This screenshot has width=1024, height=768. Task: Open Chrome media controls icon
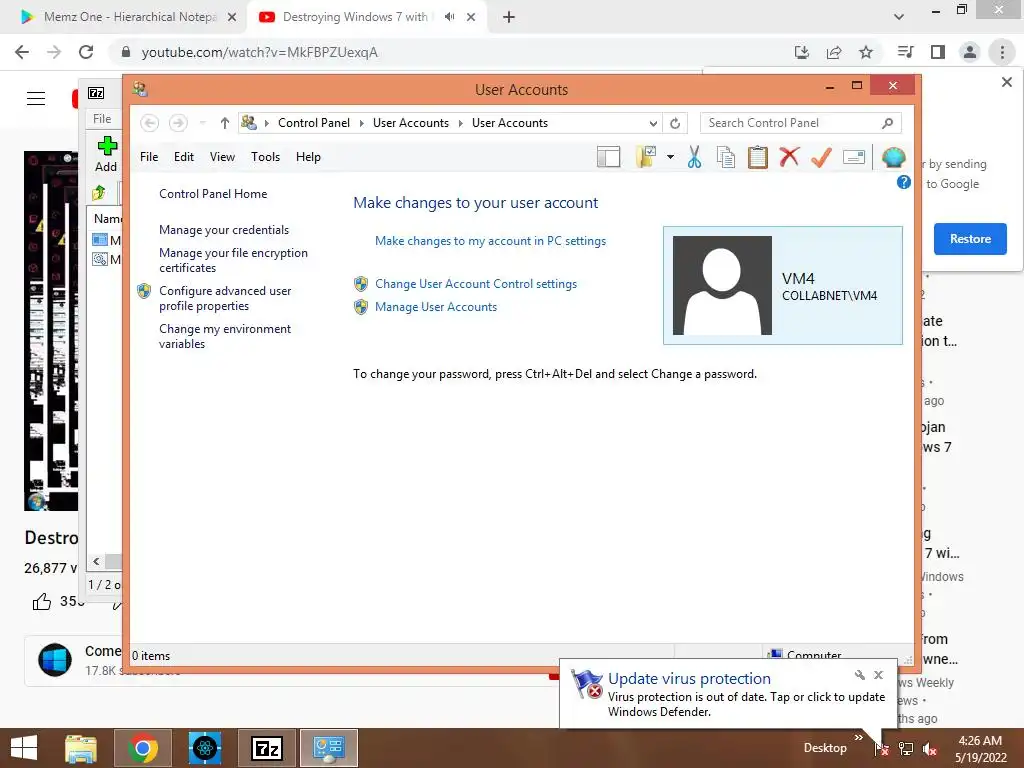pos(905,52)
